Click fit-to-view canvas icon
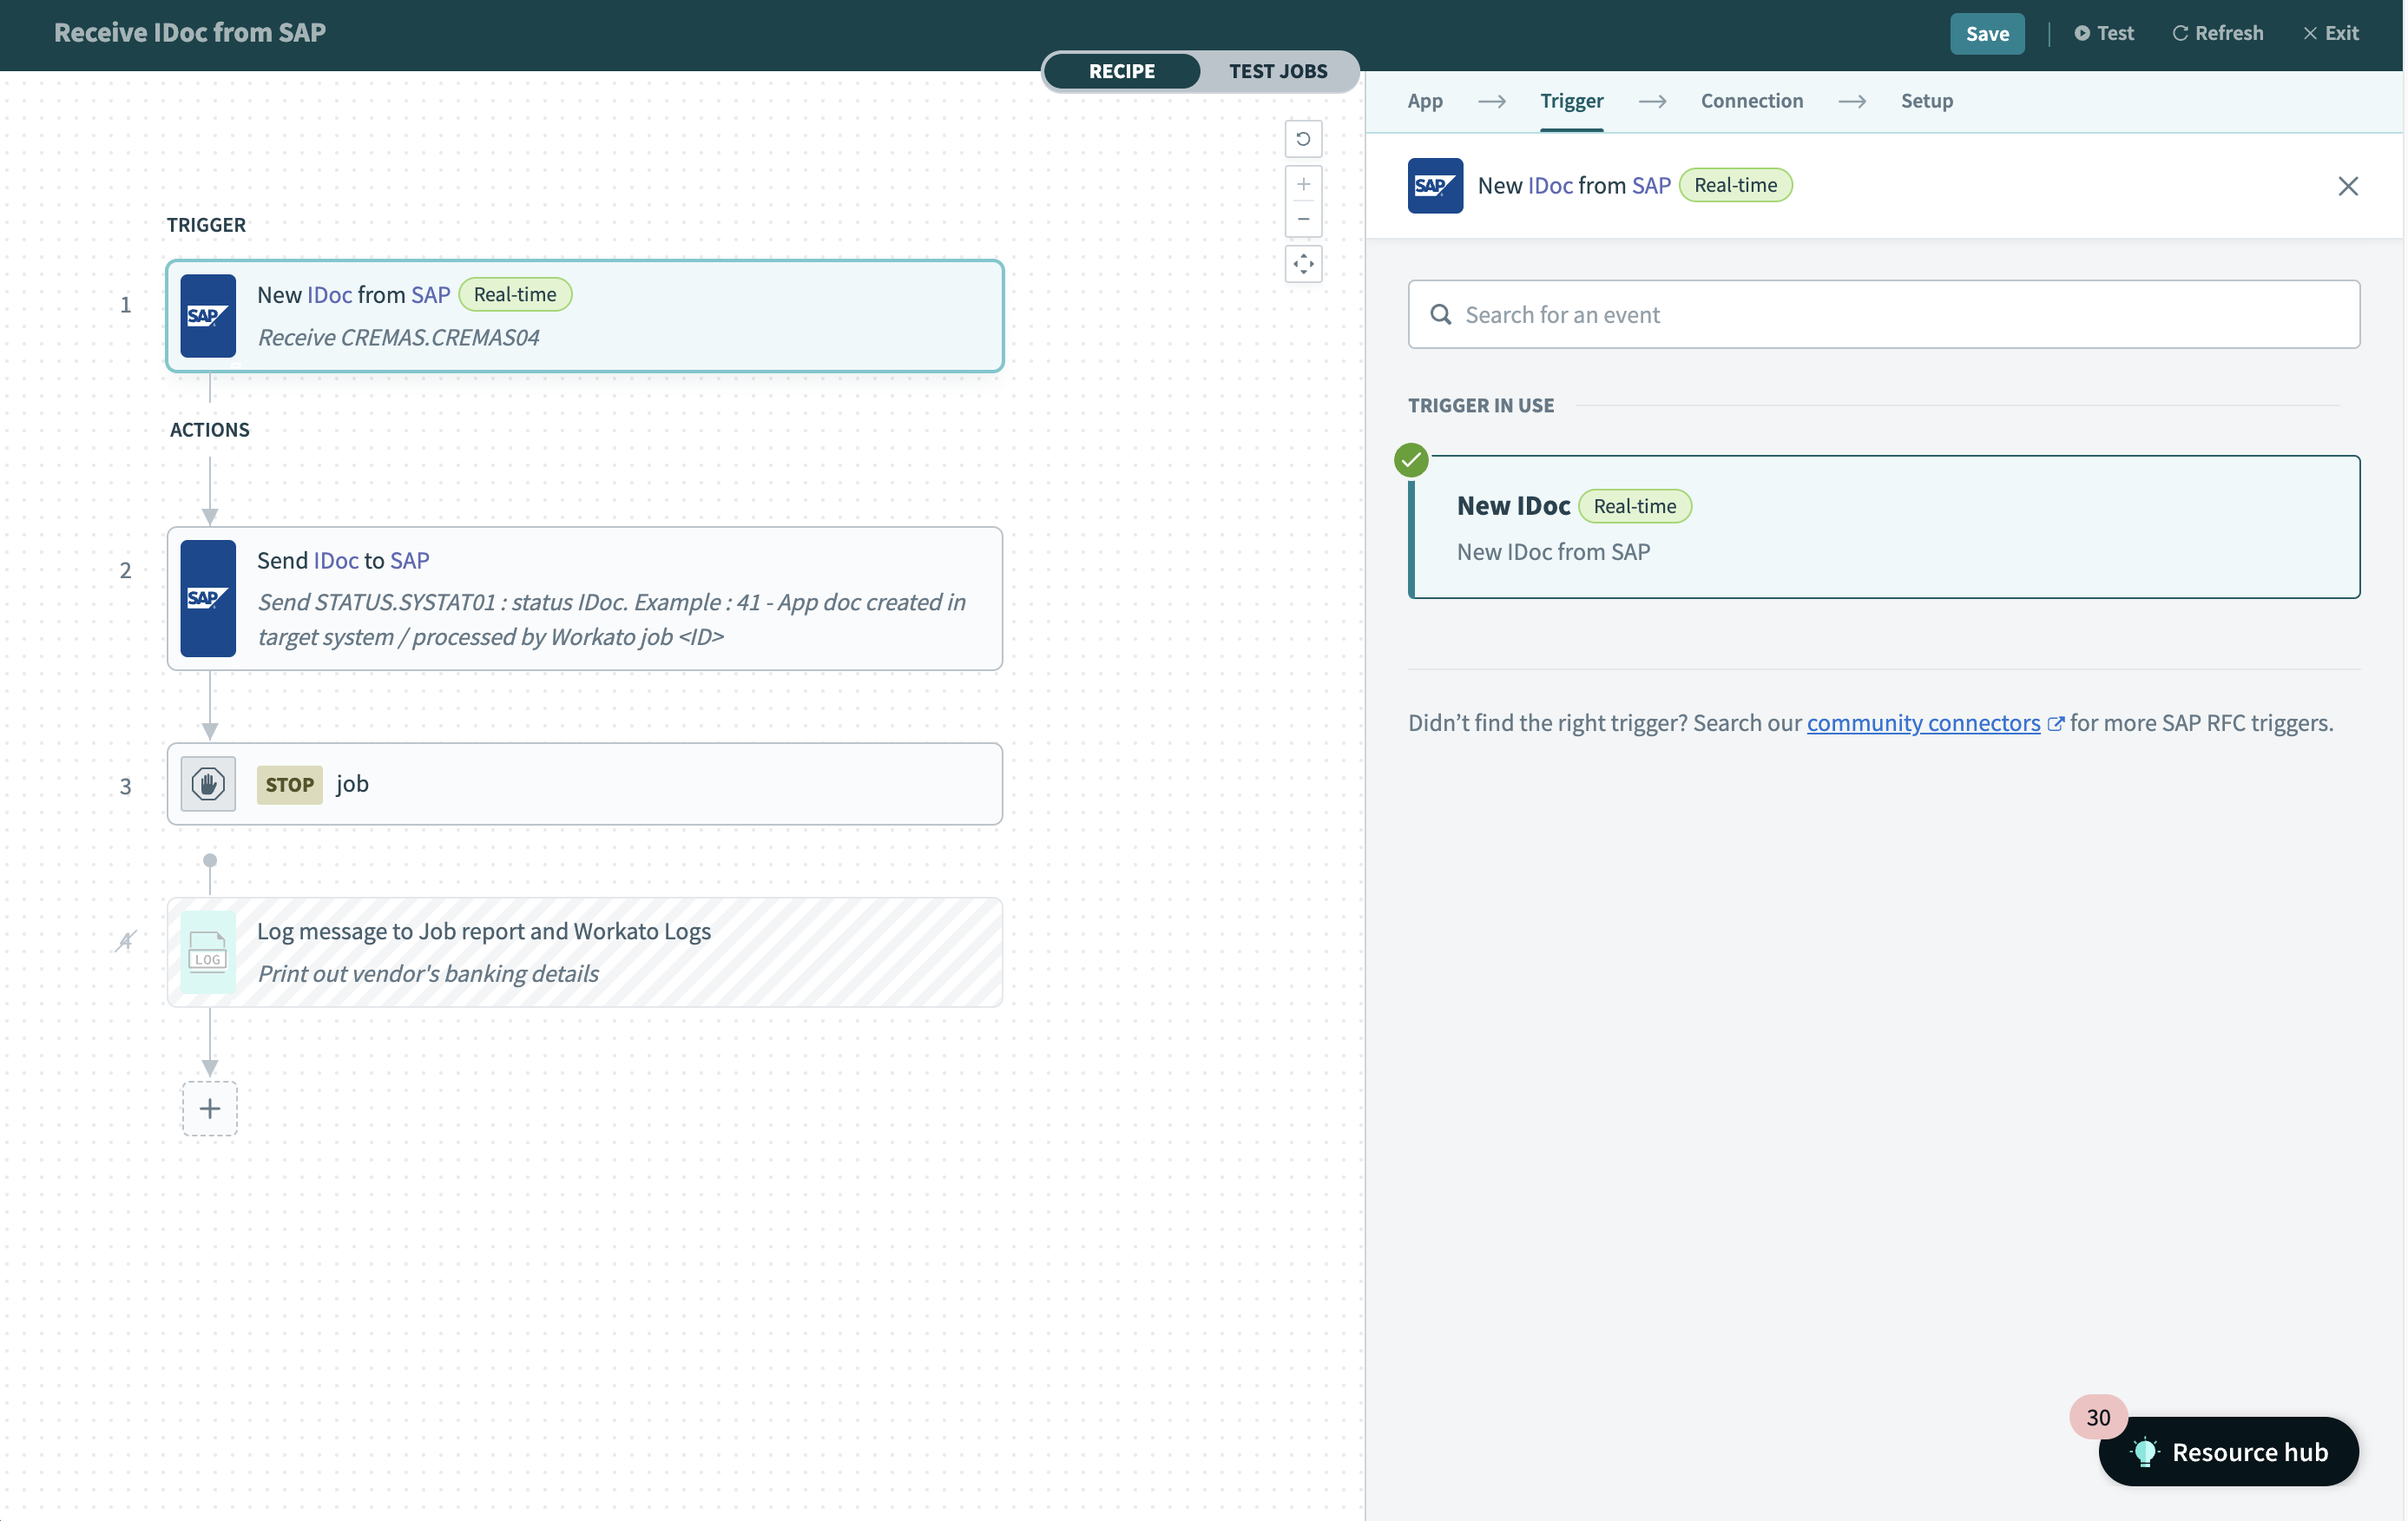 [x=1302, y=264]
